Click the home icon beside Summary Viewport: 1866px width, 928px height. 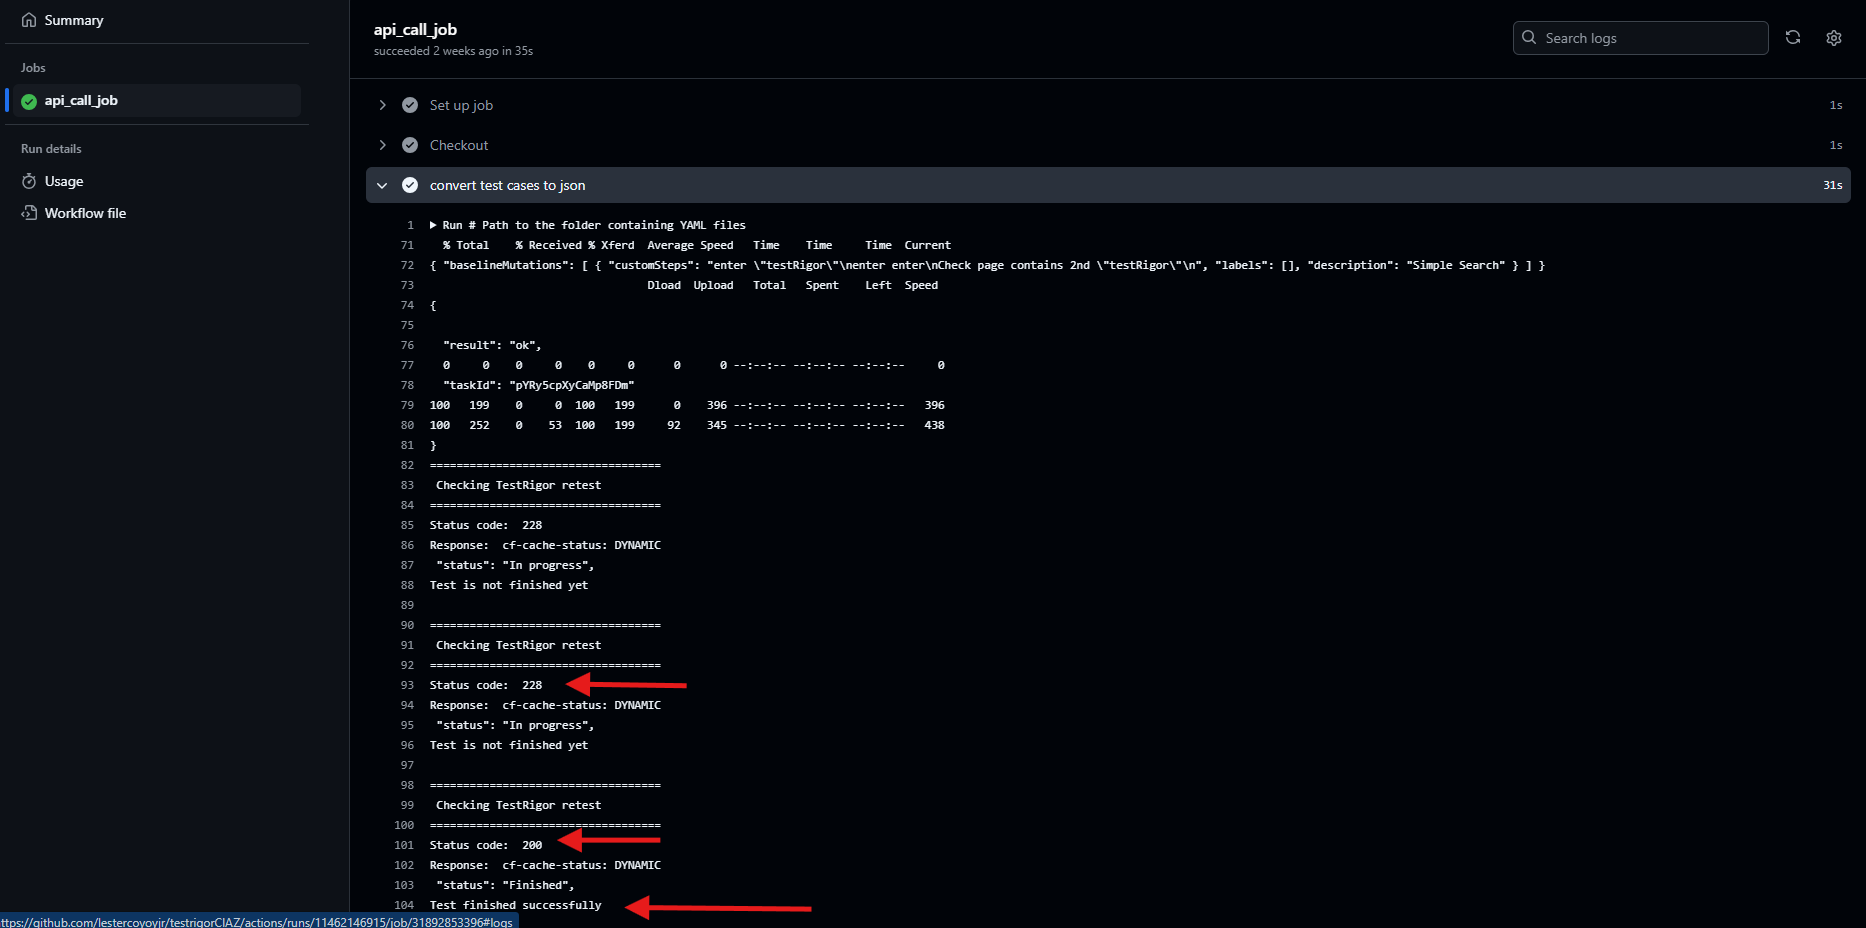[29, 19]
